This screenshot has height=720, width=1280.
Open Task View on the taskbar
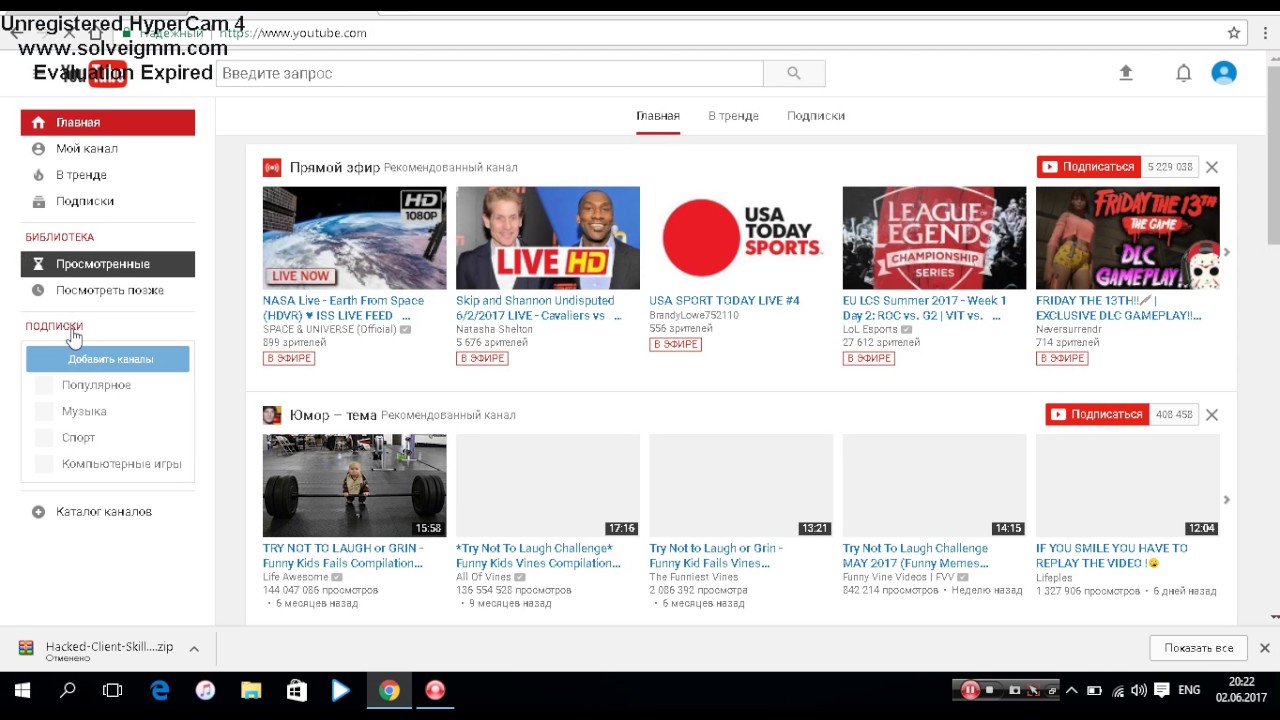click(x=113, y=690)
